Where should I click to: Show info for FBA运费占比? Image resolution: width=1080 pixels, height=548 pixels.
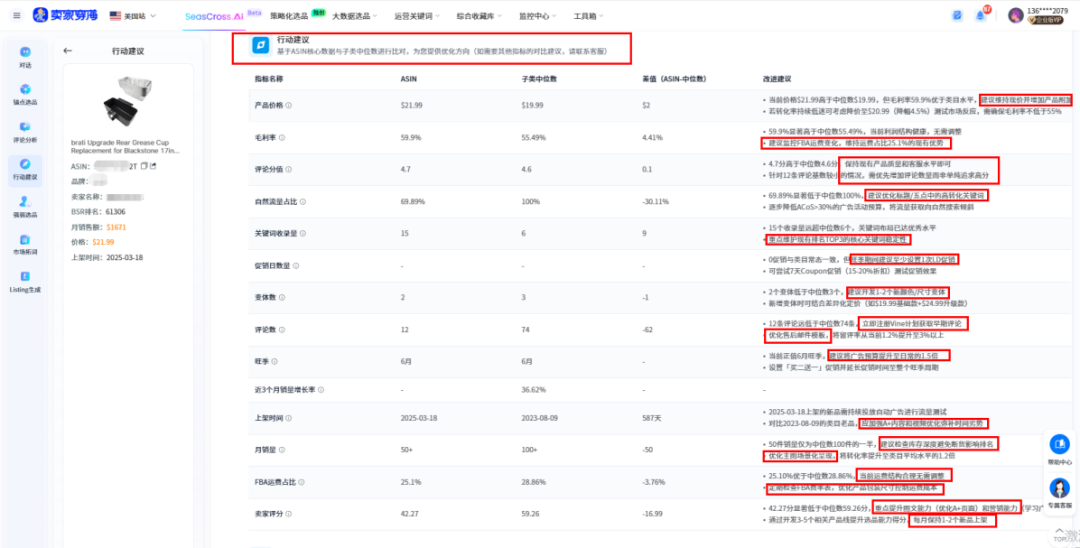point(301,482)
